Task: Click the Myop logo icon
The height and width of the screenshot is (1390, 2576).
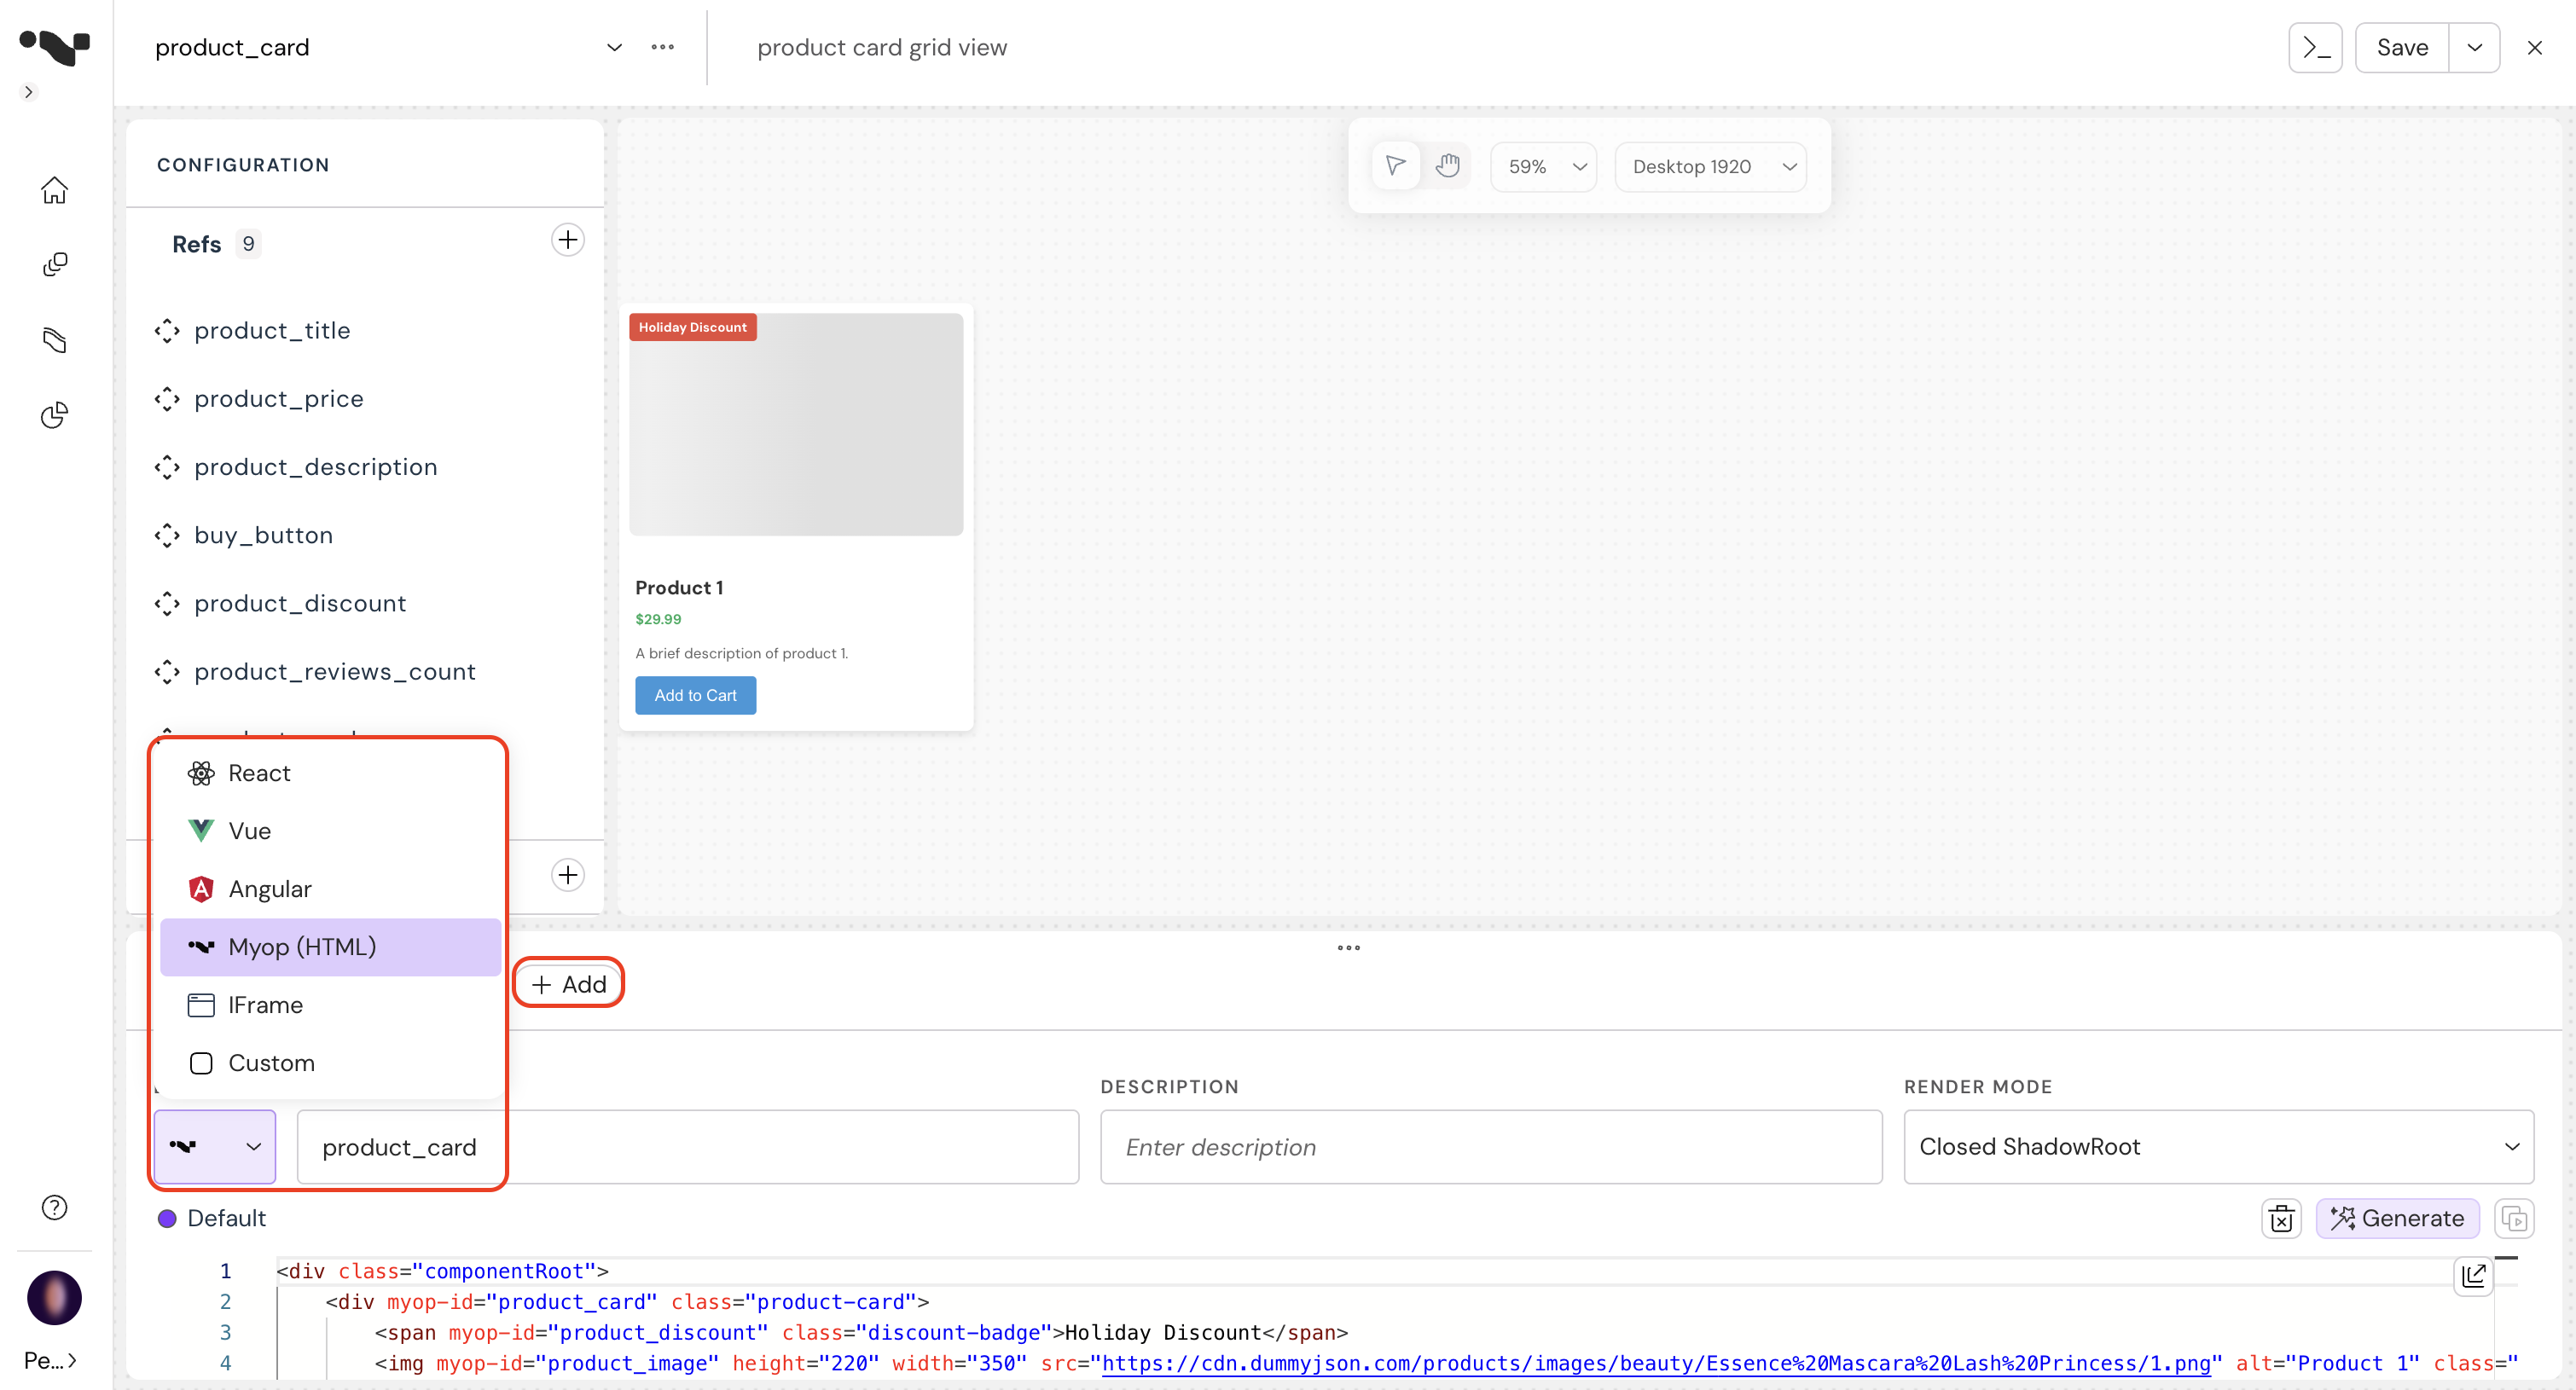Action: tap(55, 46)
